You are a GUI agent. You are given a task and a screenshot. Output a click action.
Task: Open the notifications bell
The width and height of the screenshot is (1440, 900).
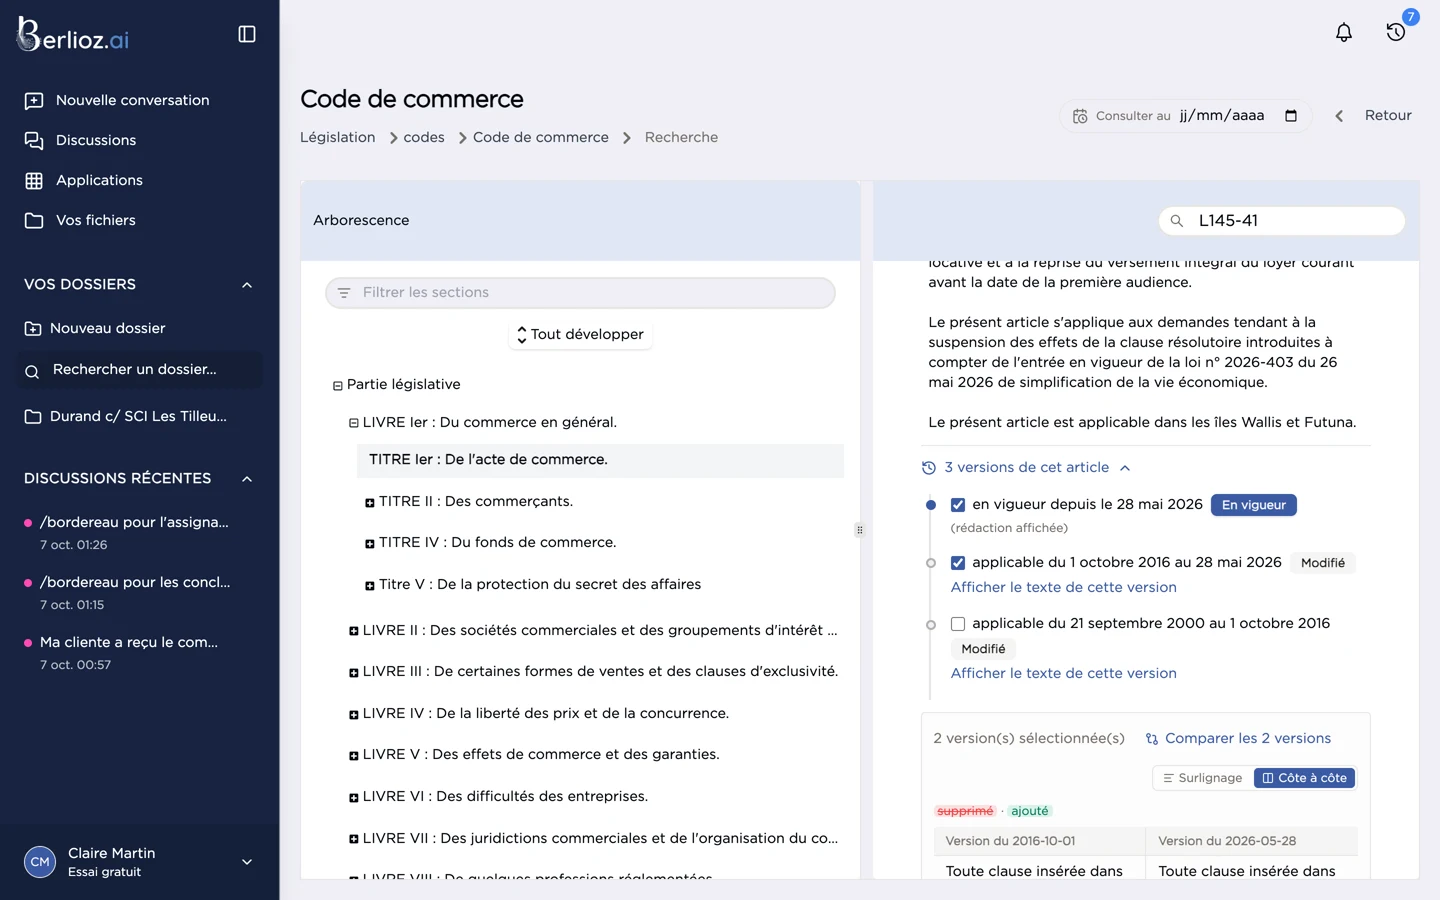pos(1344,33)
